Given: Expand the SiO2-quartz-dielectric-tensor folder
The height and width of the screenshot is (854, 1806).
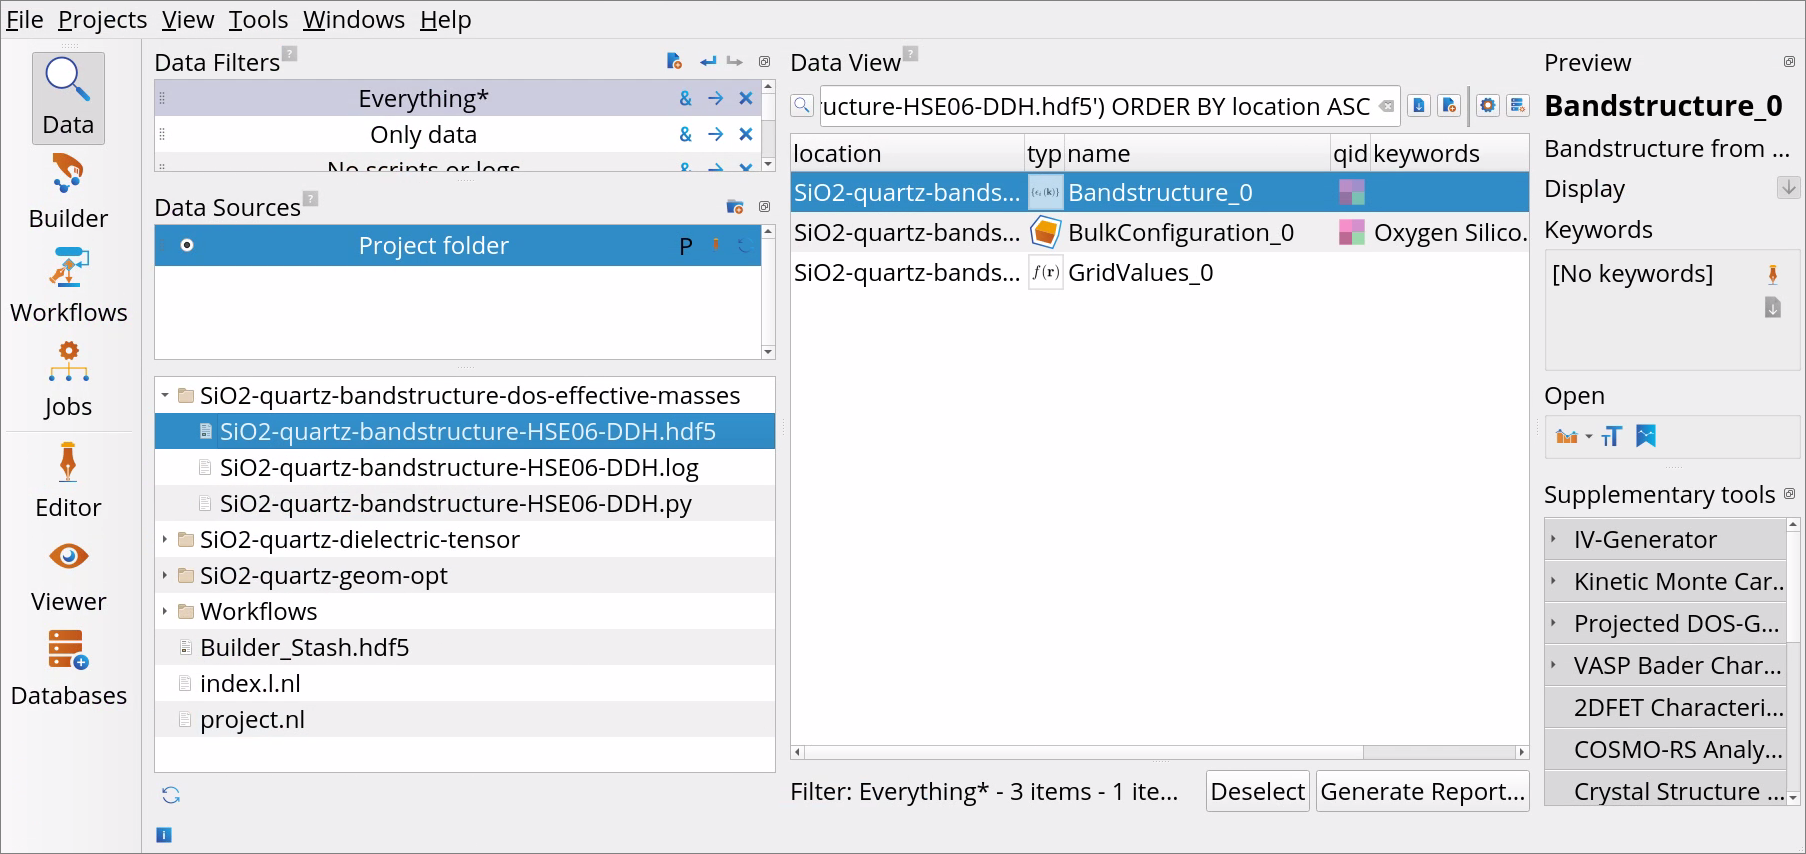Looking at the screenshot, I should [165, 540].
